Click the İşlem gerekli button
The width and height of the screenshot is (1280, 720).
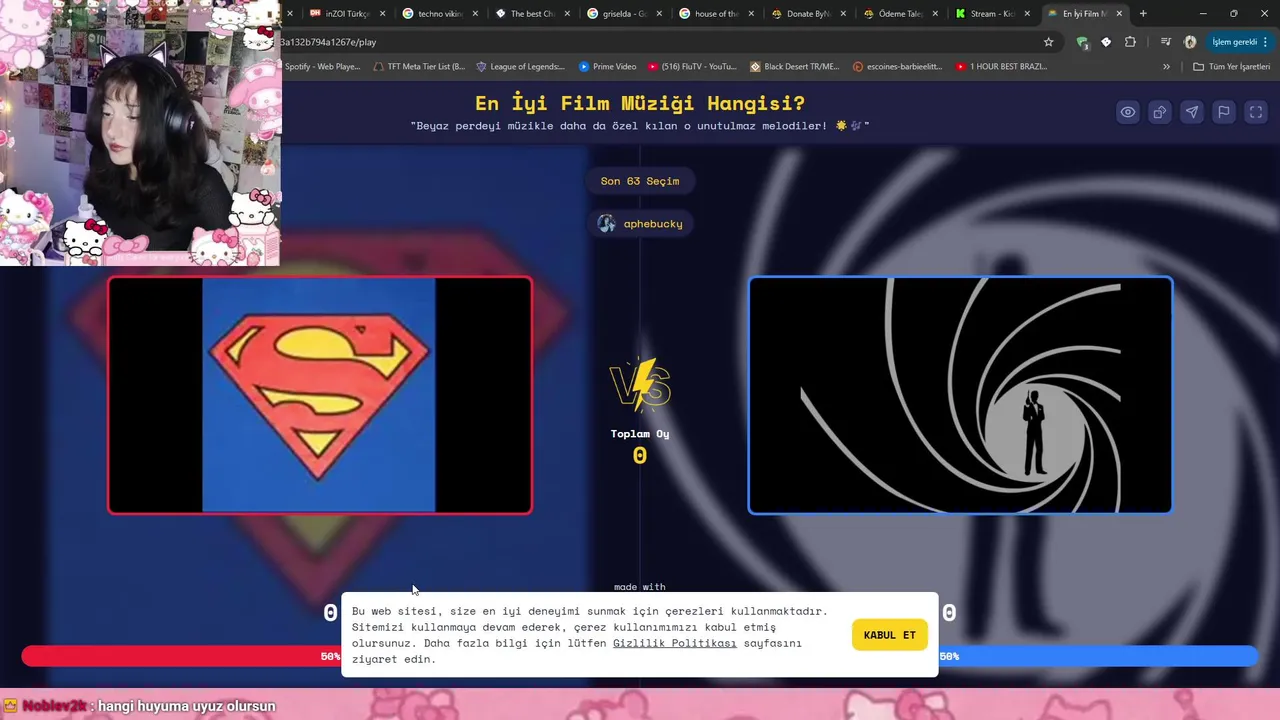1240,42
